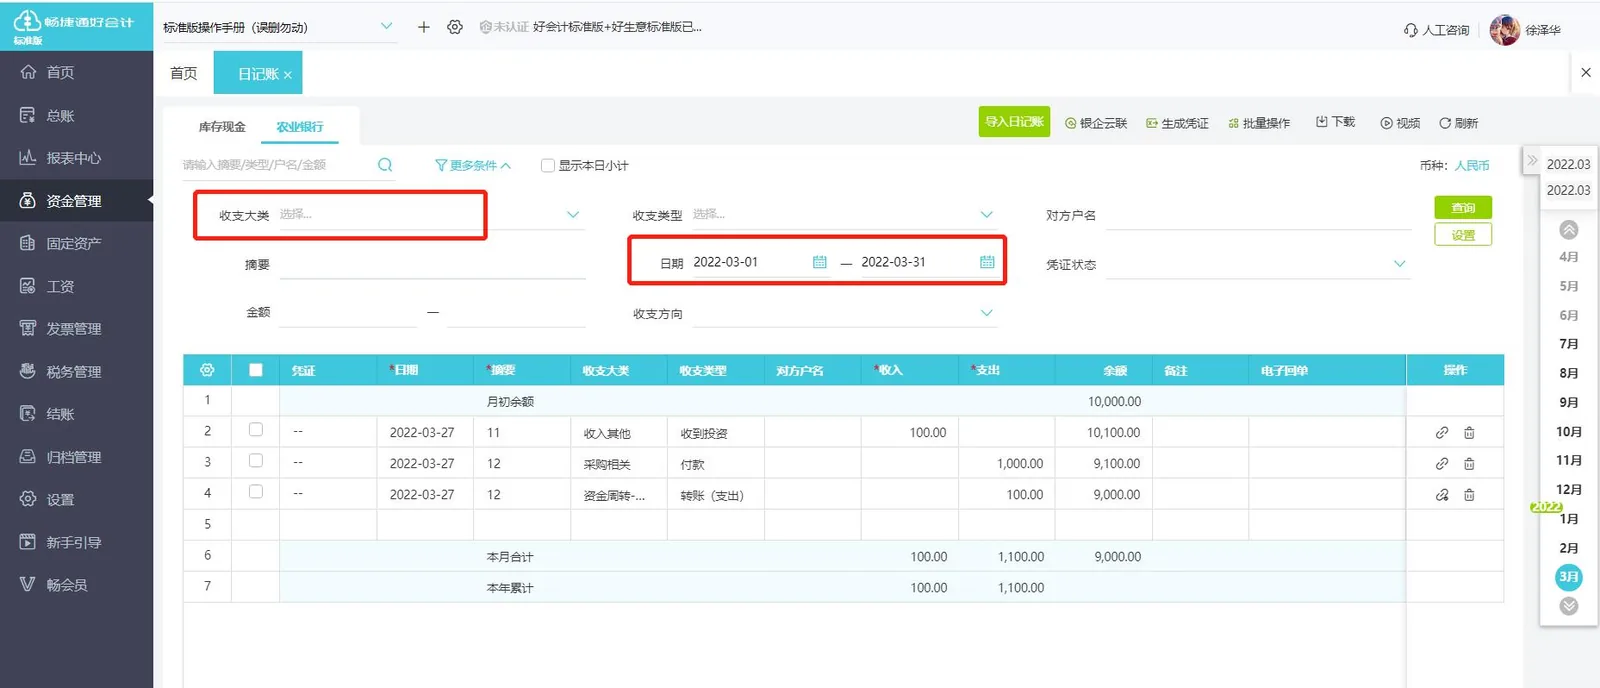1600x688 pixels.
Task: Check the row 3 checkbox
Action: pos(256,461)
